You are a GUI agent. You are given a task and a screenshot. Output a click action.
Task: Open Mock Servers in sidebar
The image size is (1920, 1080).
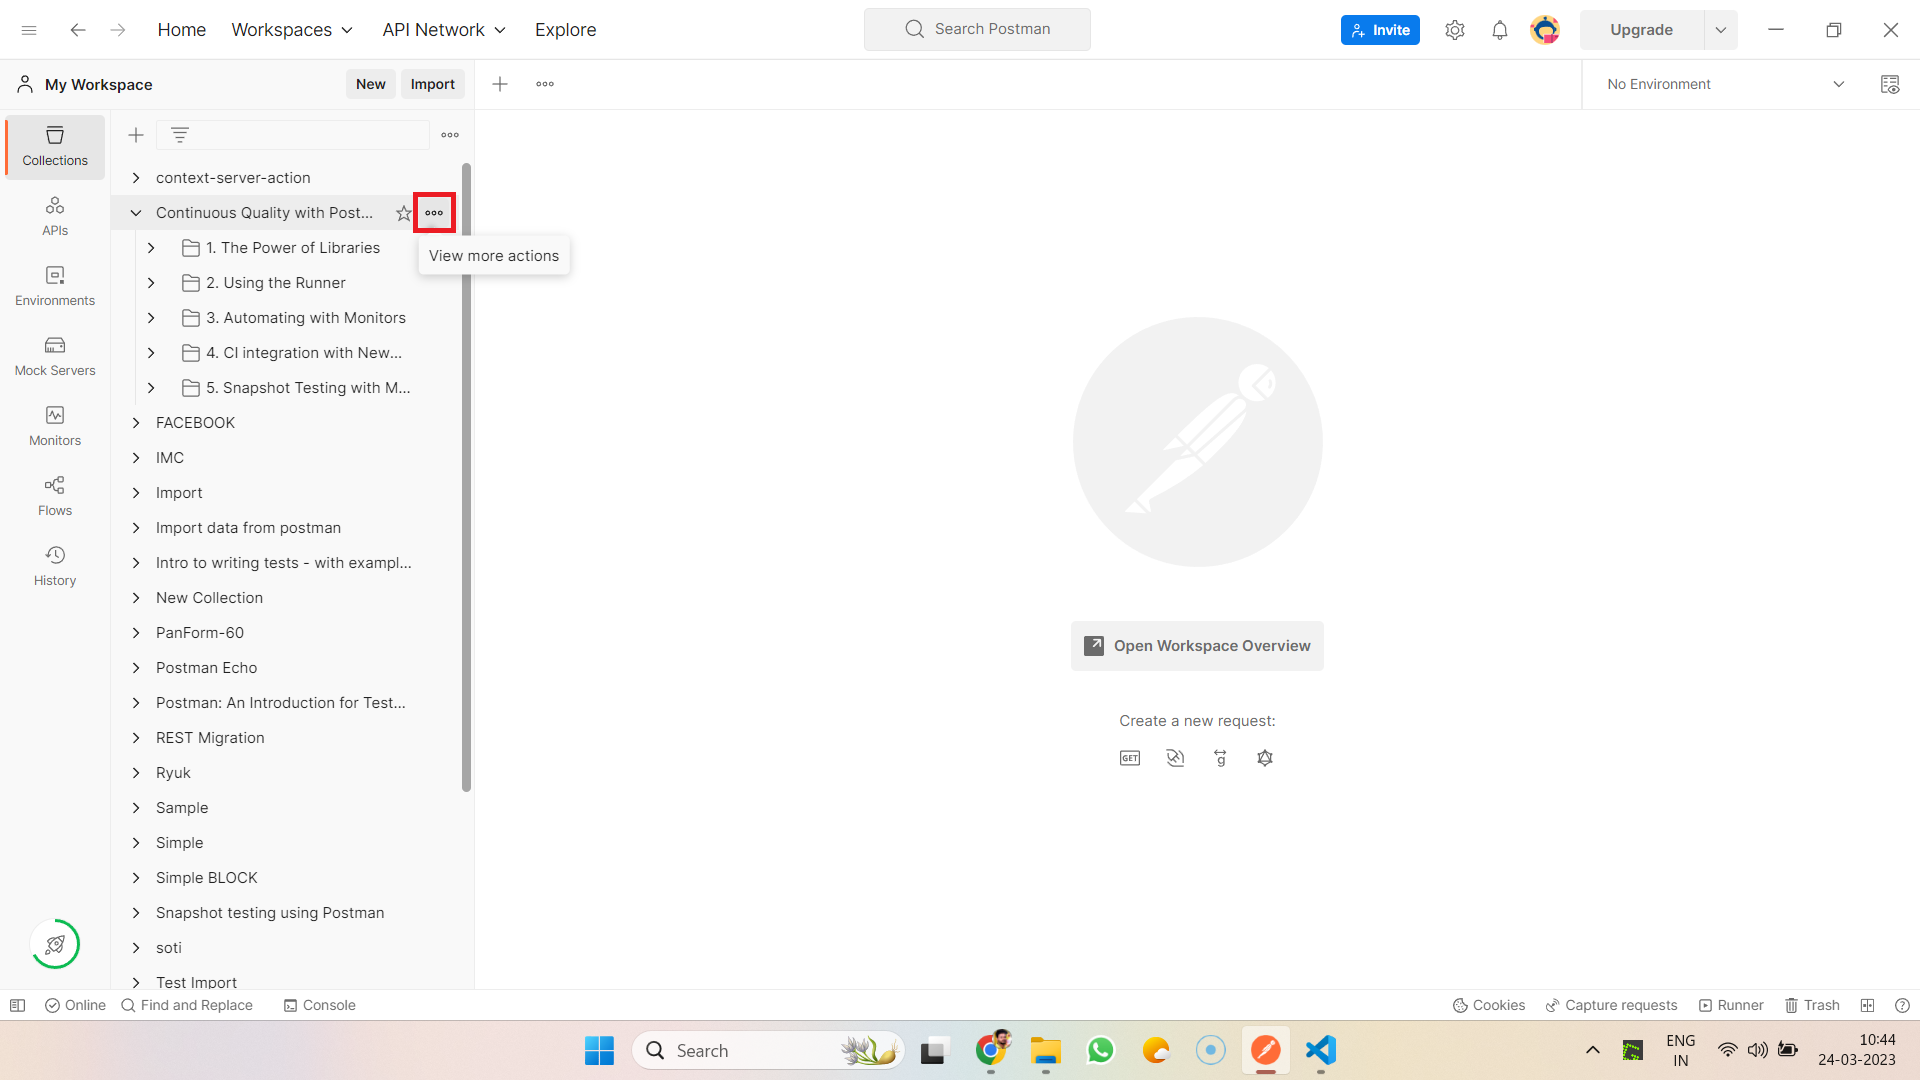(x=55, y=356)
